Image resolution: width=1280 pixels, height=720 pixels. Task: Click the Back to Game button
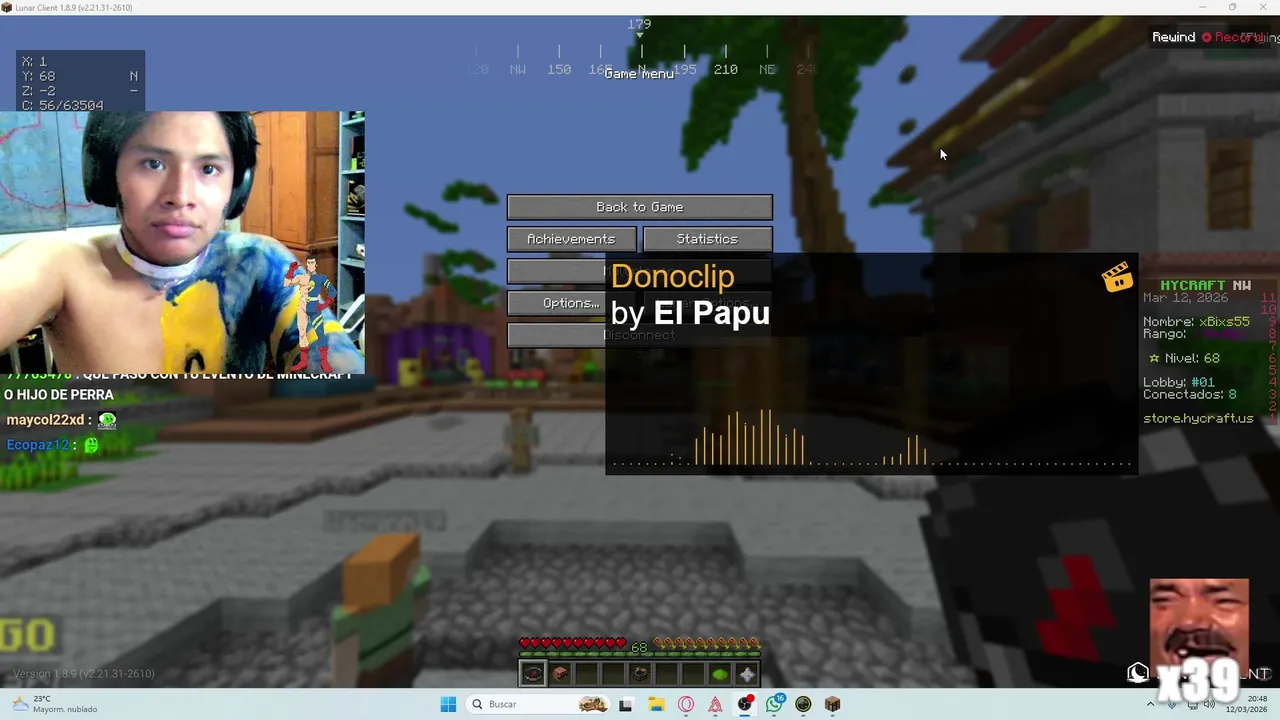(640, 207)
